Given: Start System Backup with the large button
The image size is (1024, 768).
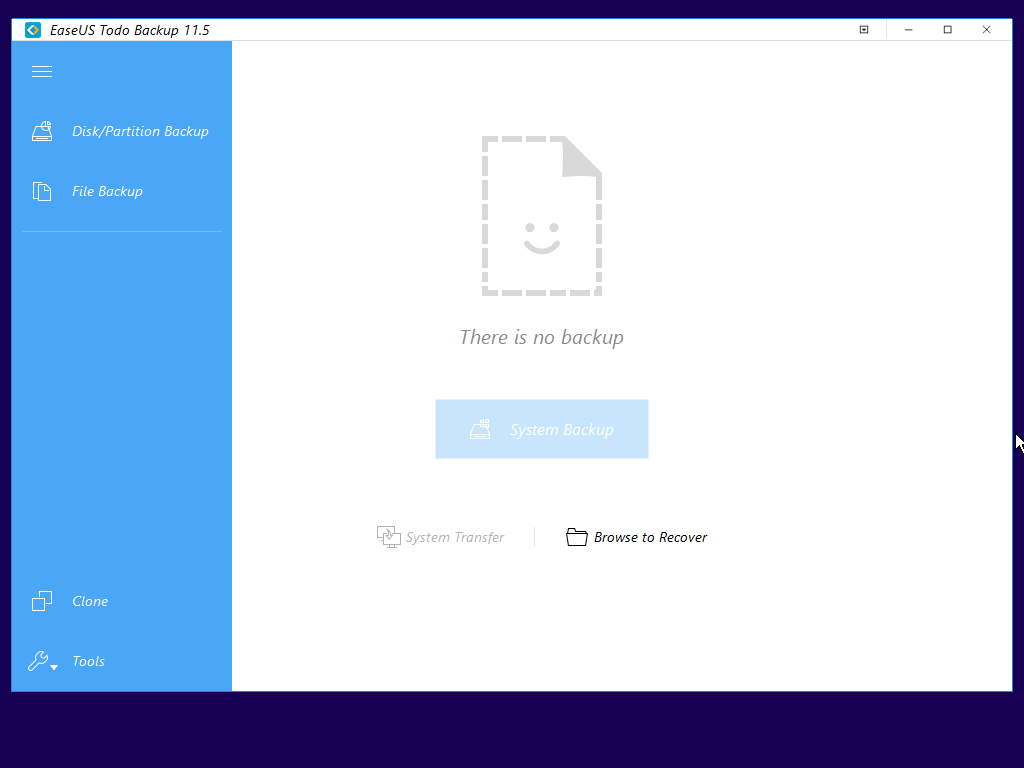Looking at the screenshot, I should (x=542, y=429).
